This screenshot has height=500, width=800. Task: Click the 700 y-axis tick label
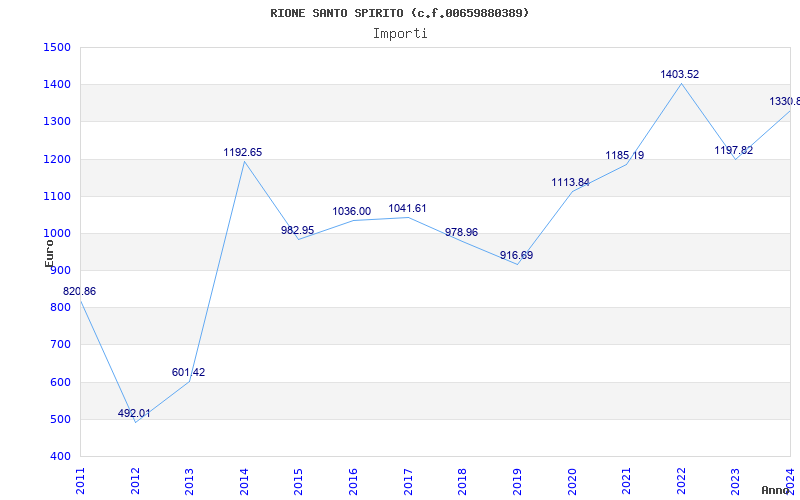click(60, 345)
